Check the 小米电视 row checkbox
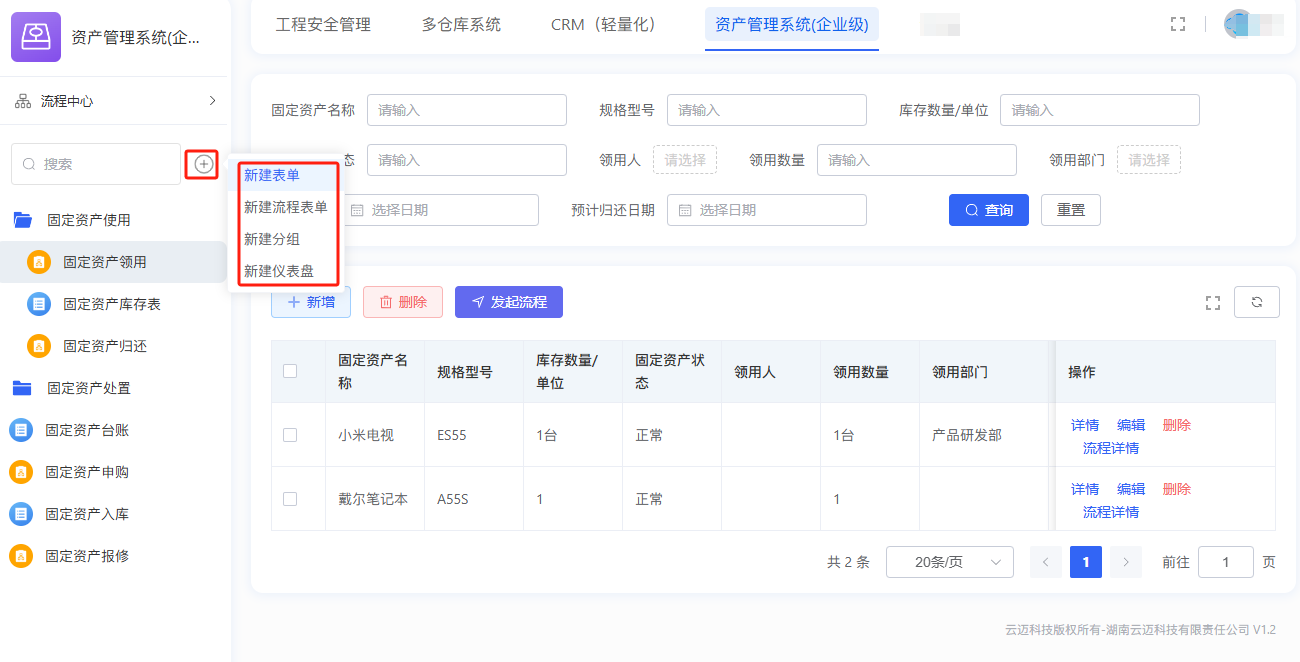The image size is (1300, 662). coord(290,435)
